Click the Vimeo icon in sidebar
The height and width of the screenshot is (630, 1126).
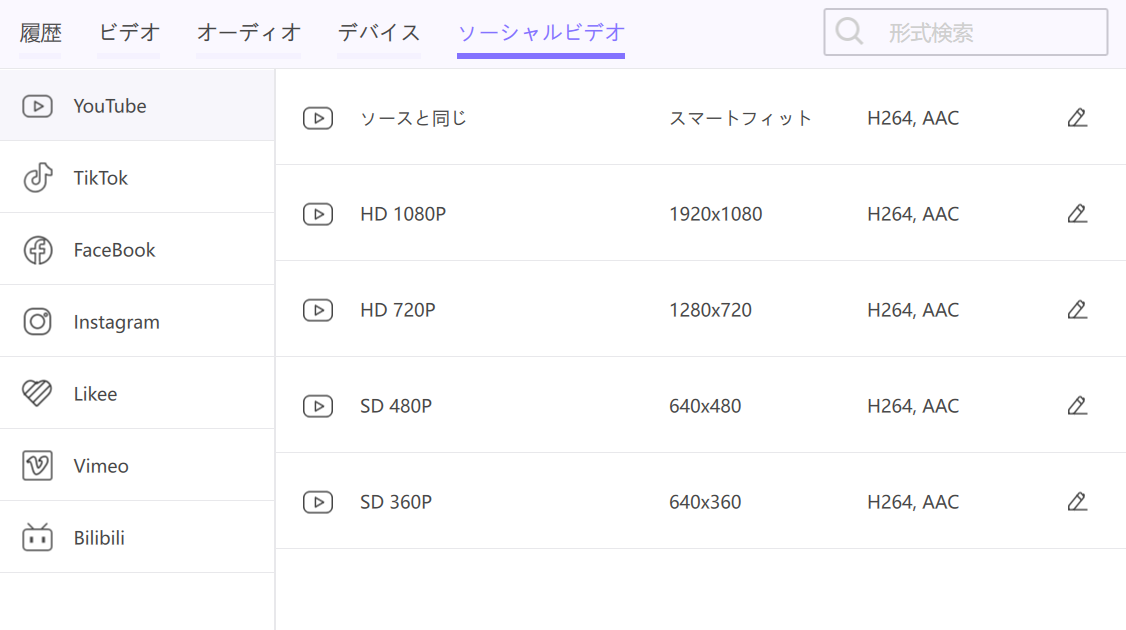[37, 466]
